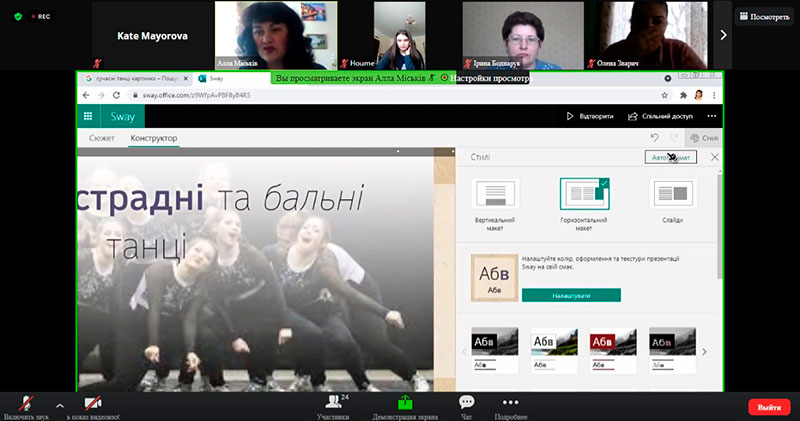
Task: Expand audio options caret next to microphone
Action: pos(60,406)
